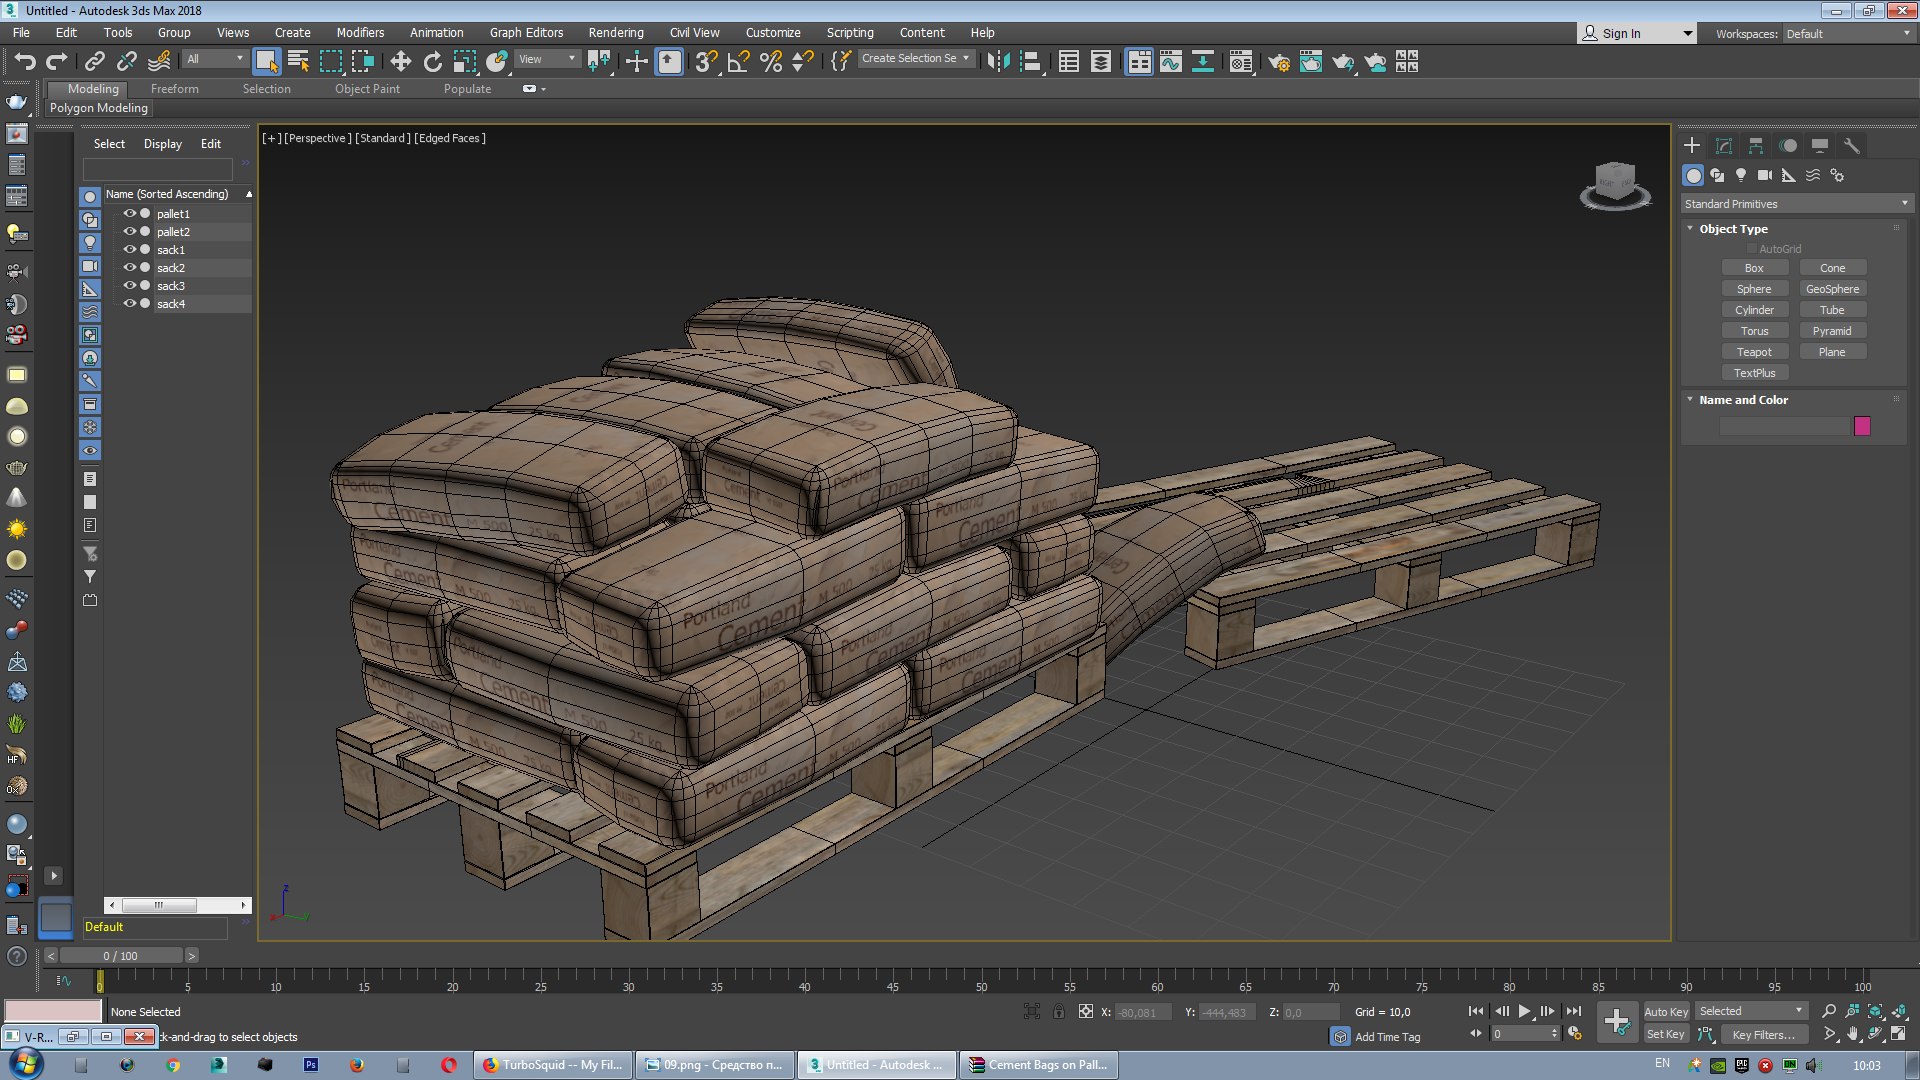Hide sack3 using its eye icon
Viewport: 1920px width, 1080px height.
(x=129, y=285)
